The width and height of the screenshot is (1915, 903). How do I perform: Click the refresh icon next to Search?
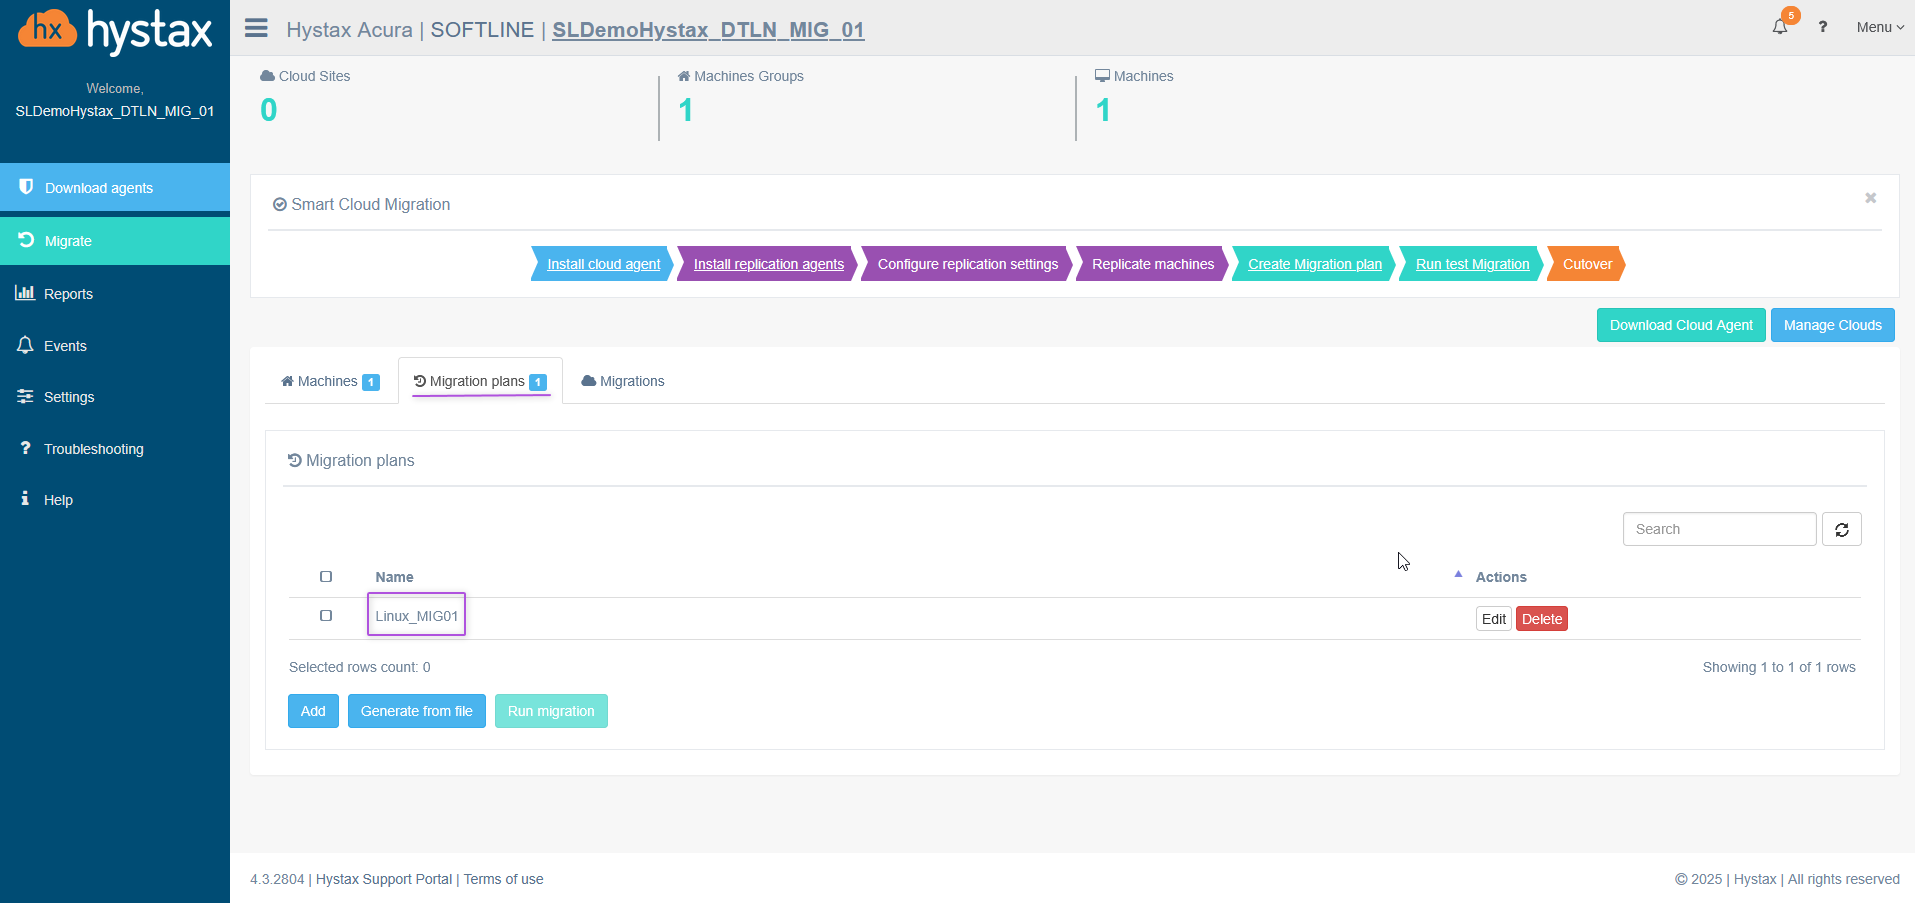1841,529
